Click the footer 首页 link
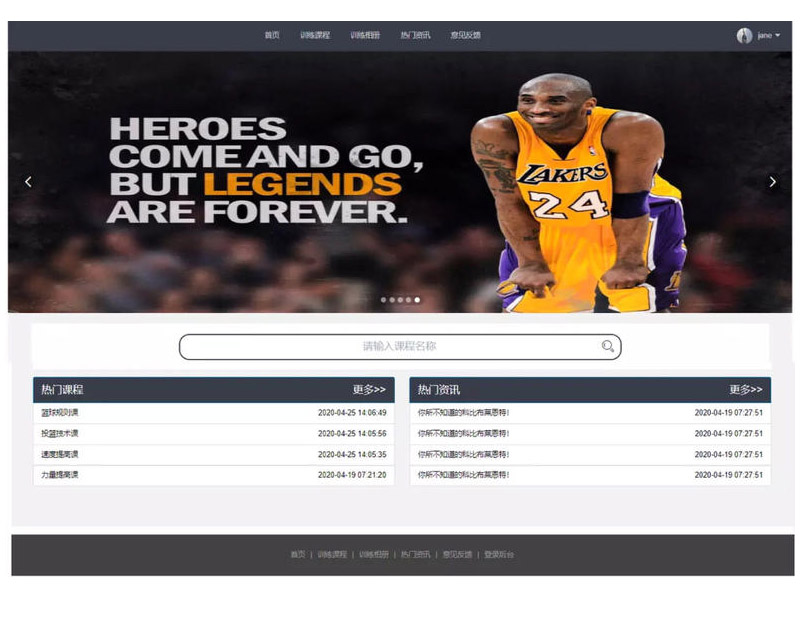Screen dimensions: 800x630 [298, 555]
